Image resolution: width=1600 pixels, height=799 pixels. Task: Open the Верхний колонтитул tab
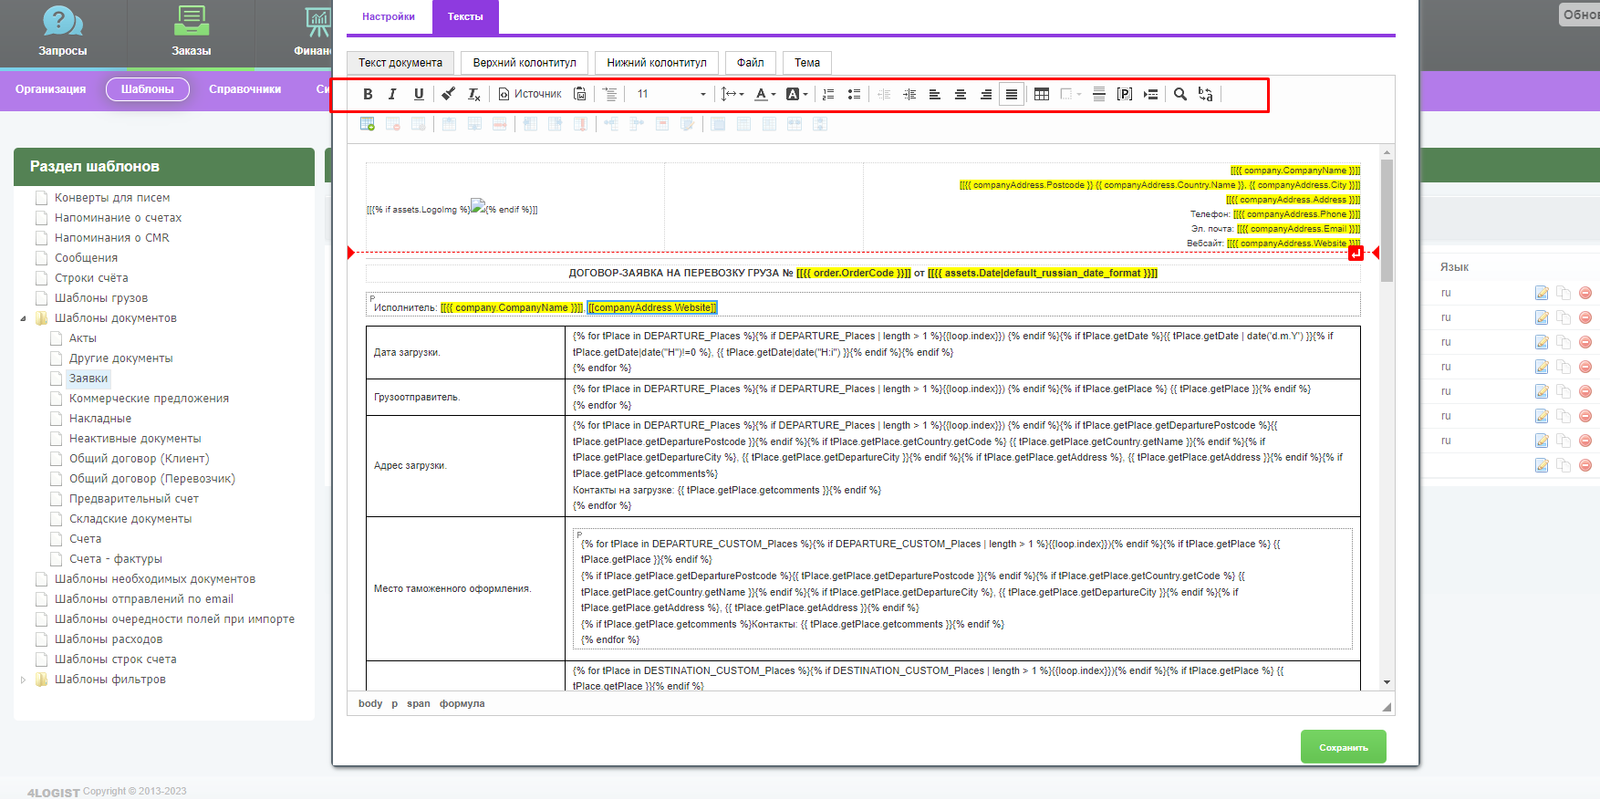pos(524,63)
